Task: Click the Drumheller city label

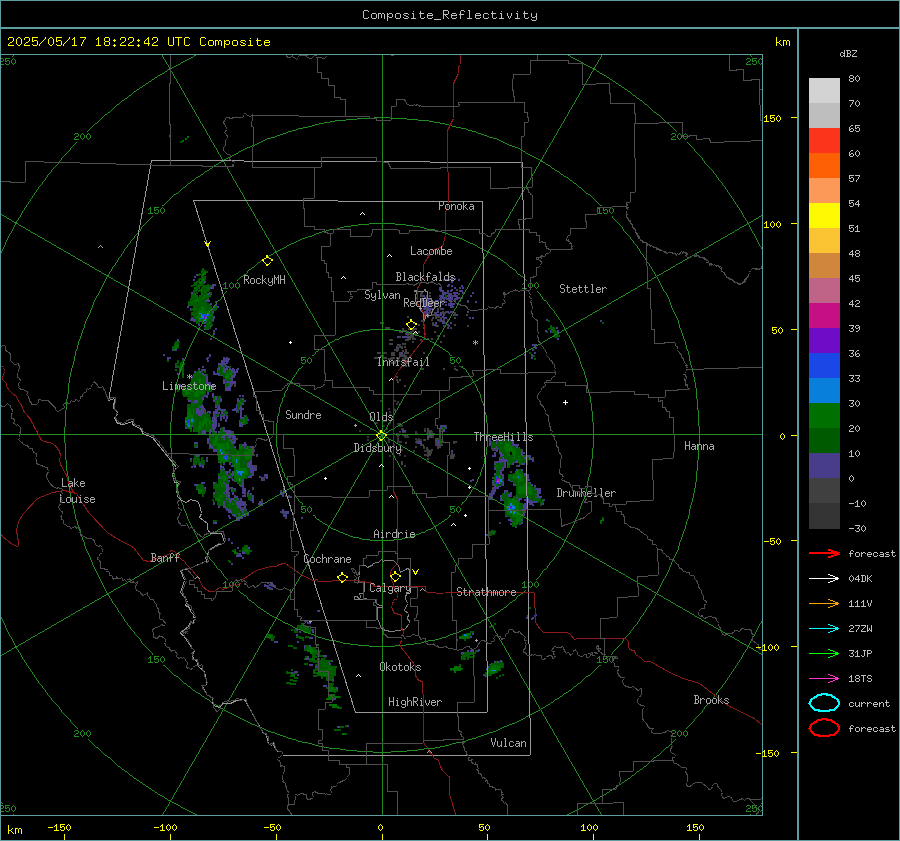Action: [586, 493]
